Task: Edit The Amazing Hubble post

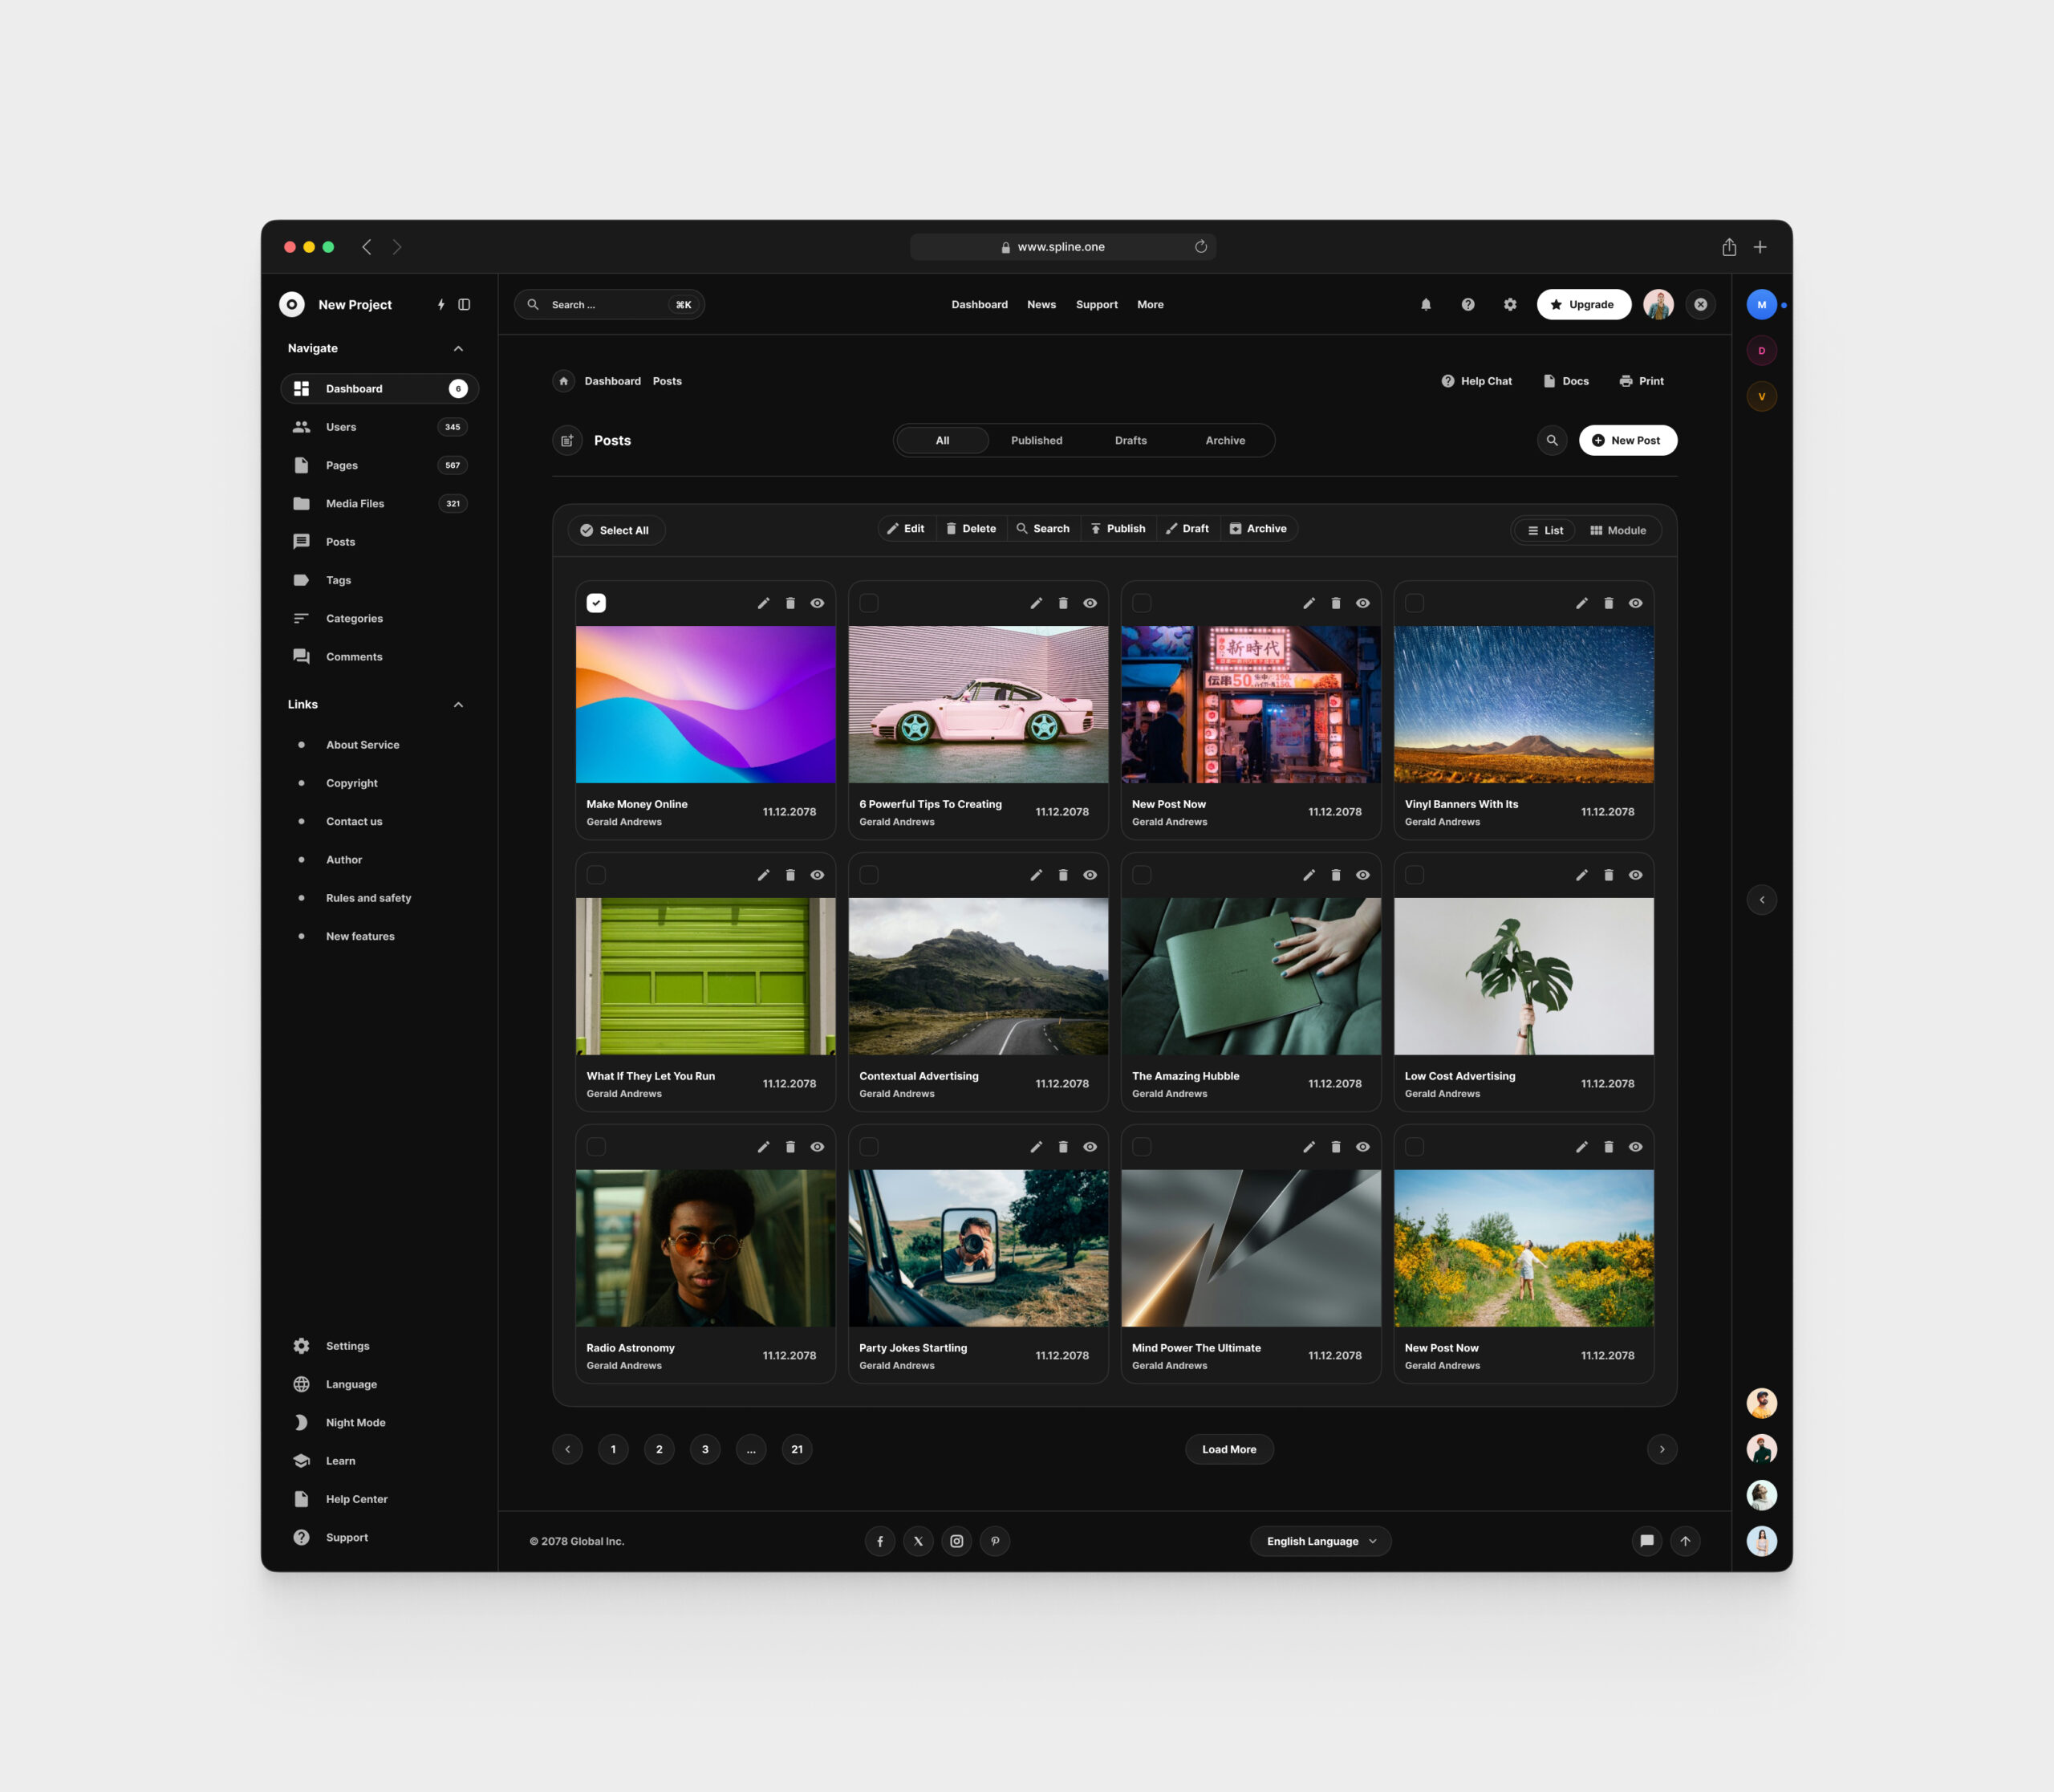Action: (x=1308, y=875)
